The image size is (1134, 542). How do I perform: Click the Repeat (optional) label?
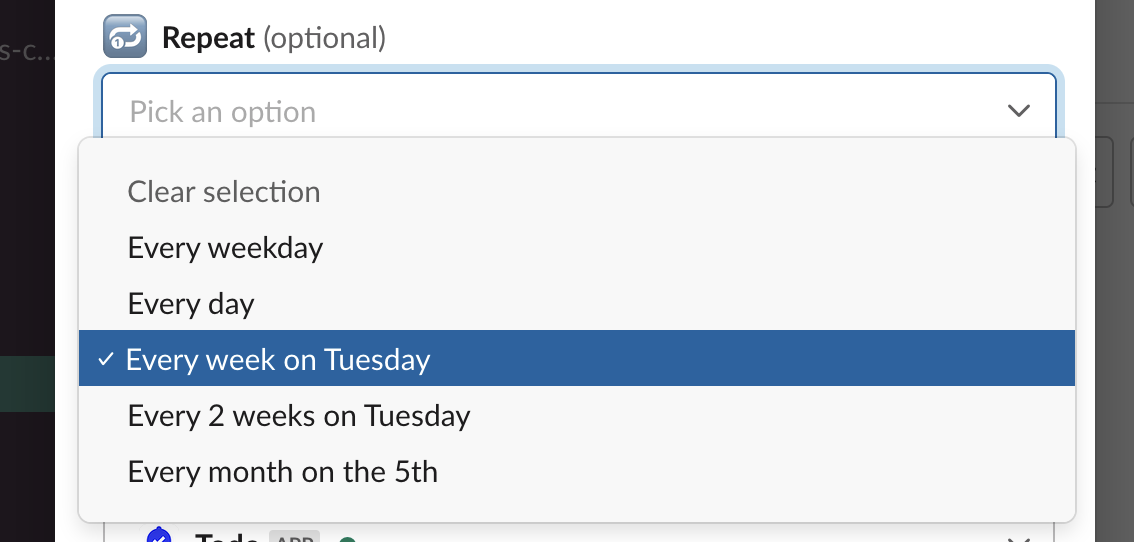[273, 39]
